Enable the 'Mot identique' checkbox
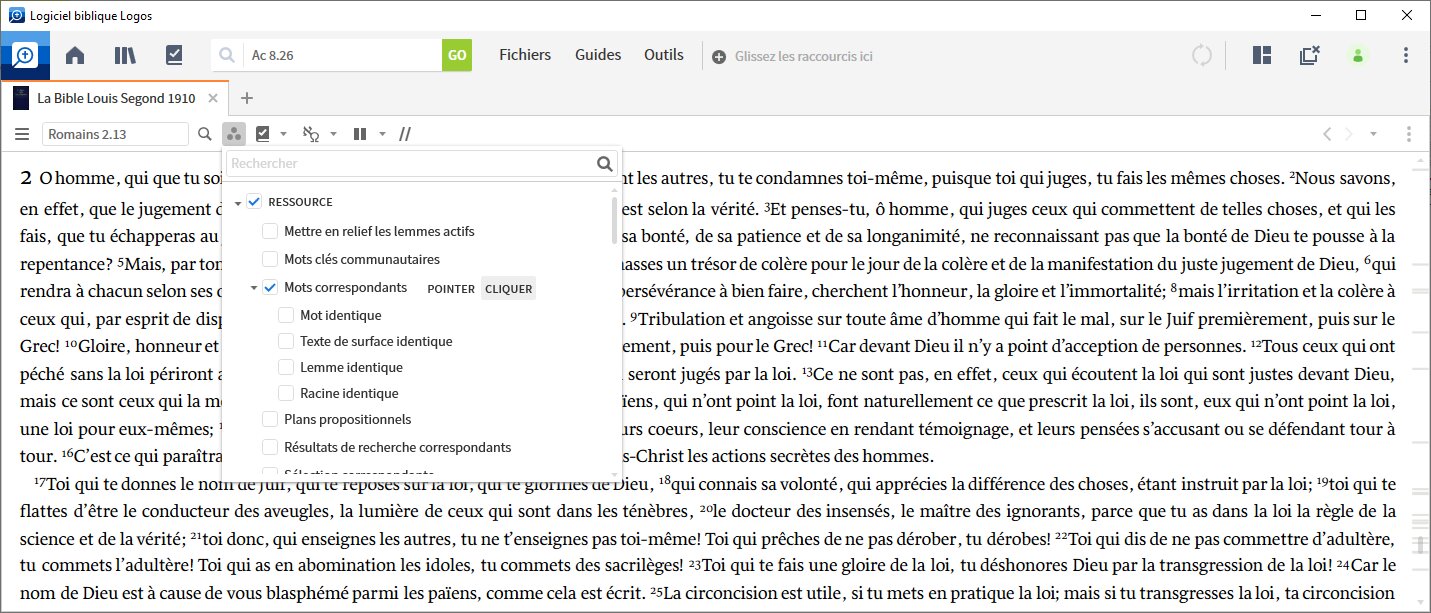 [286, 315]
